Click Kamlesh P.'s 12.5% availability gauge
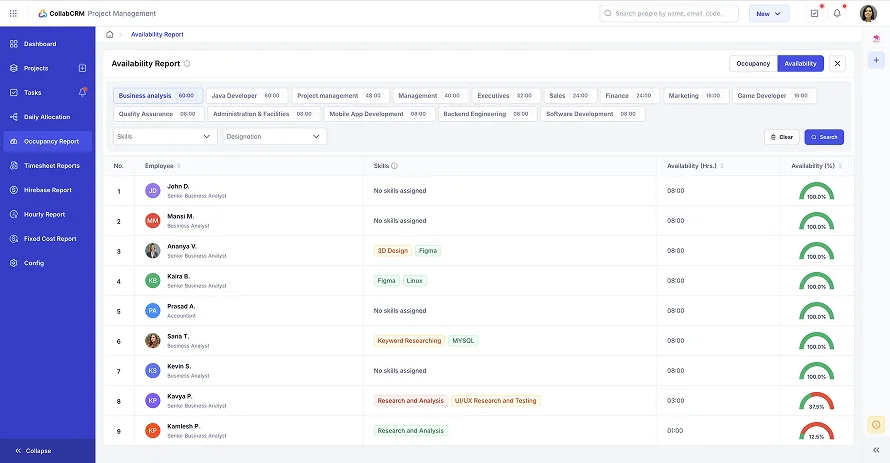The width and height of the screenshot is (890, 463). click(816, 431)
